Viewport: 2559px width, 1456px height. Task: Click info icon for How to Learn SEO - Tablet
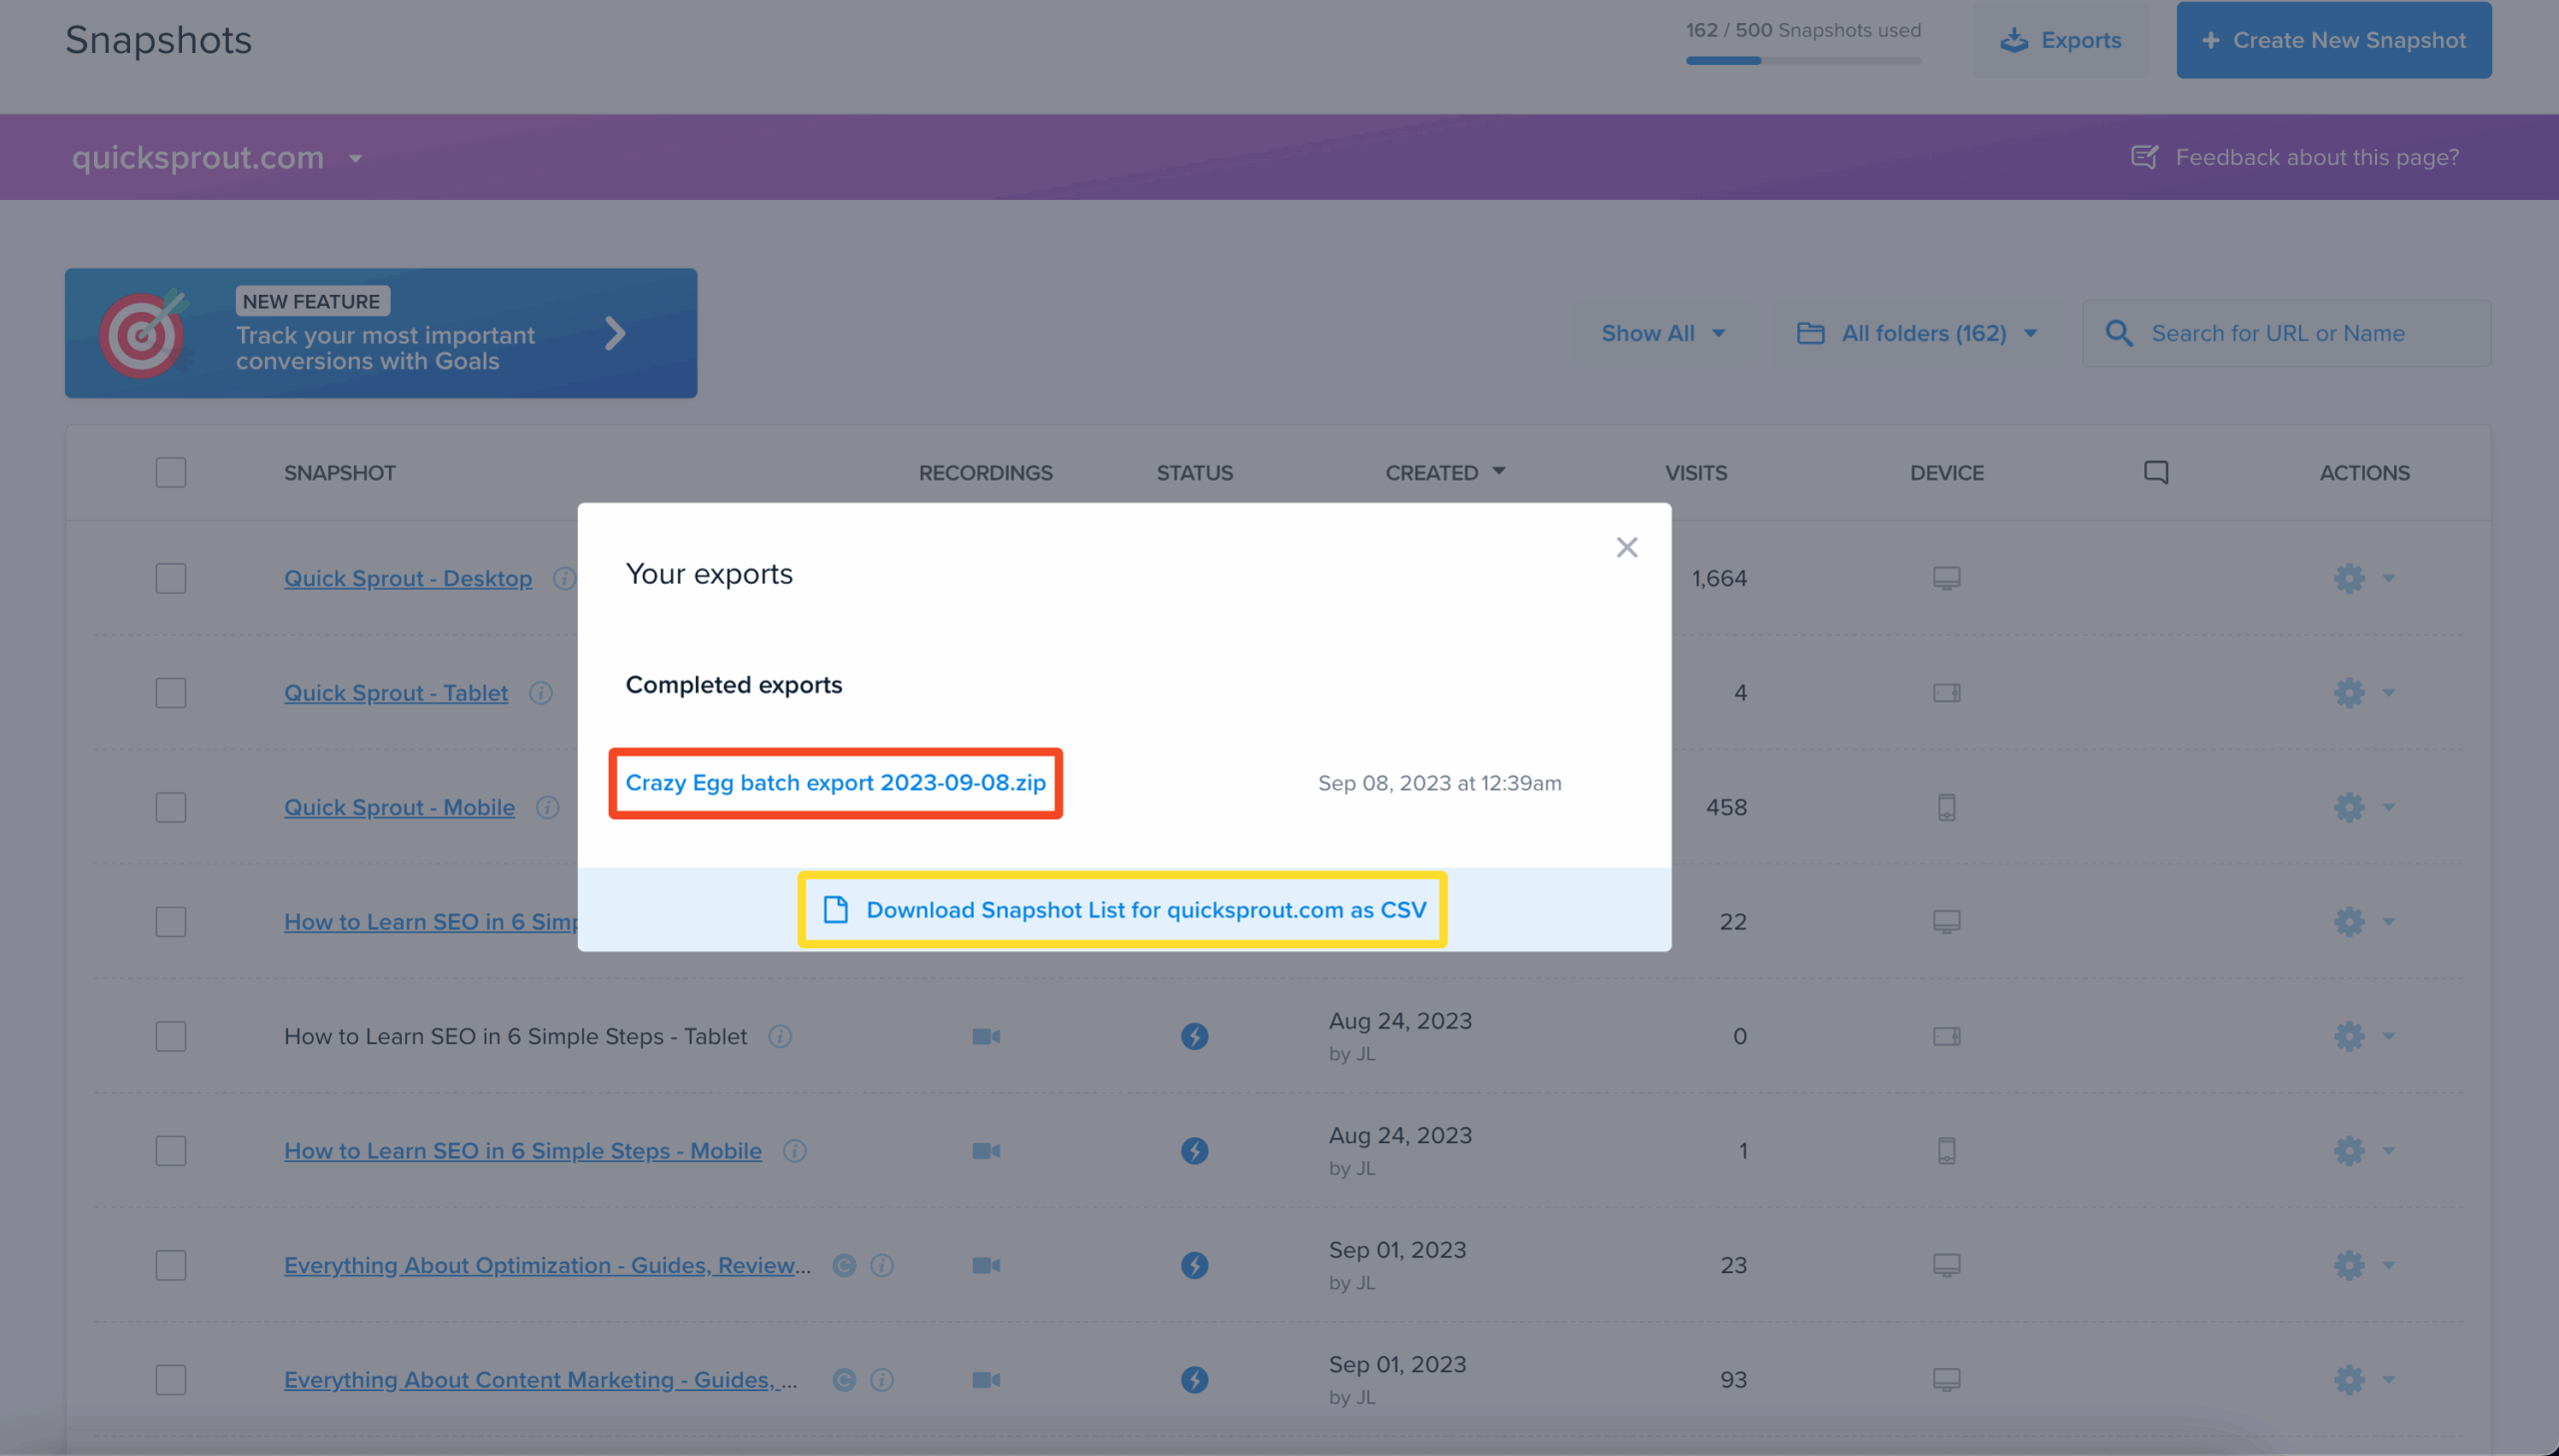point(780,1036)
